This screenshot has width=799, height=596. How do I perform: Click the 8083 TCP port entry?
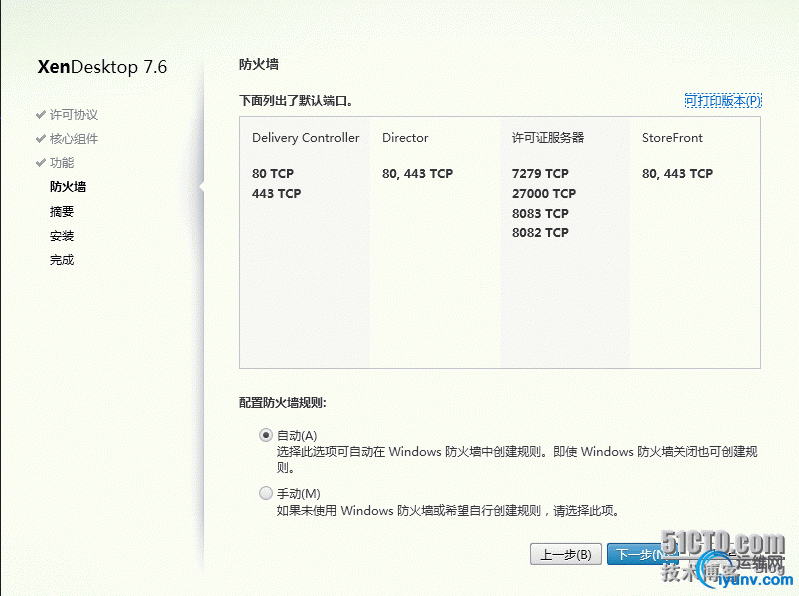pos(540,213)
